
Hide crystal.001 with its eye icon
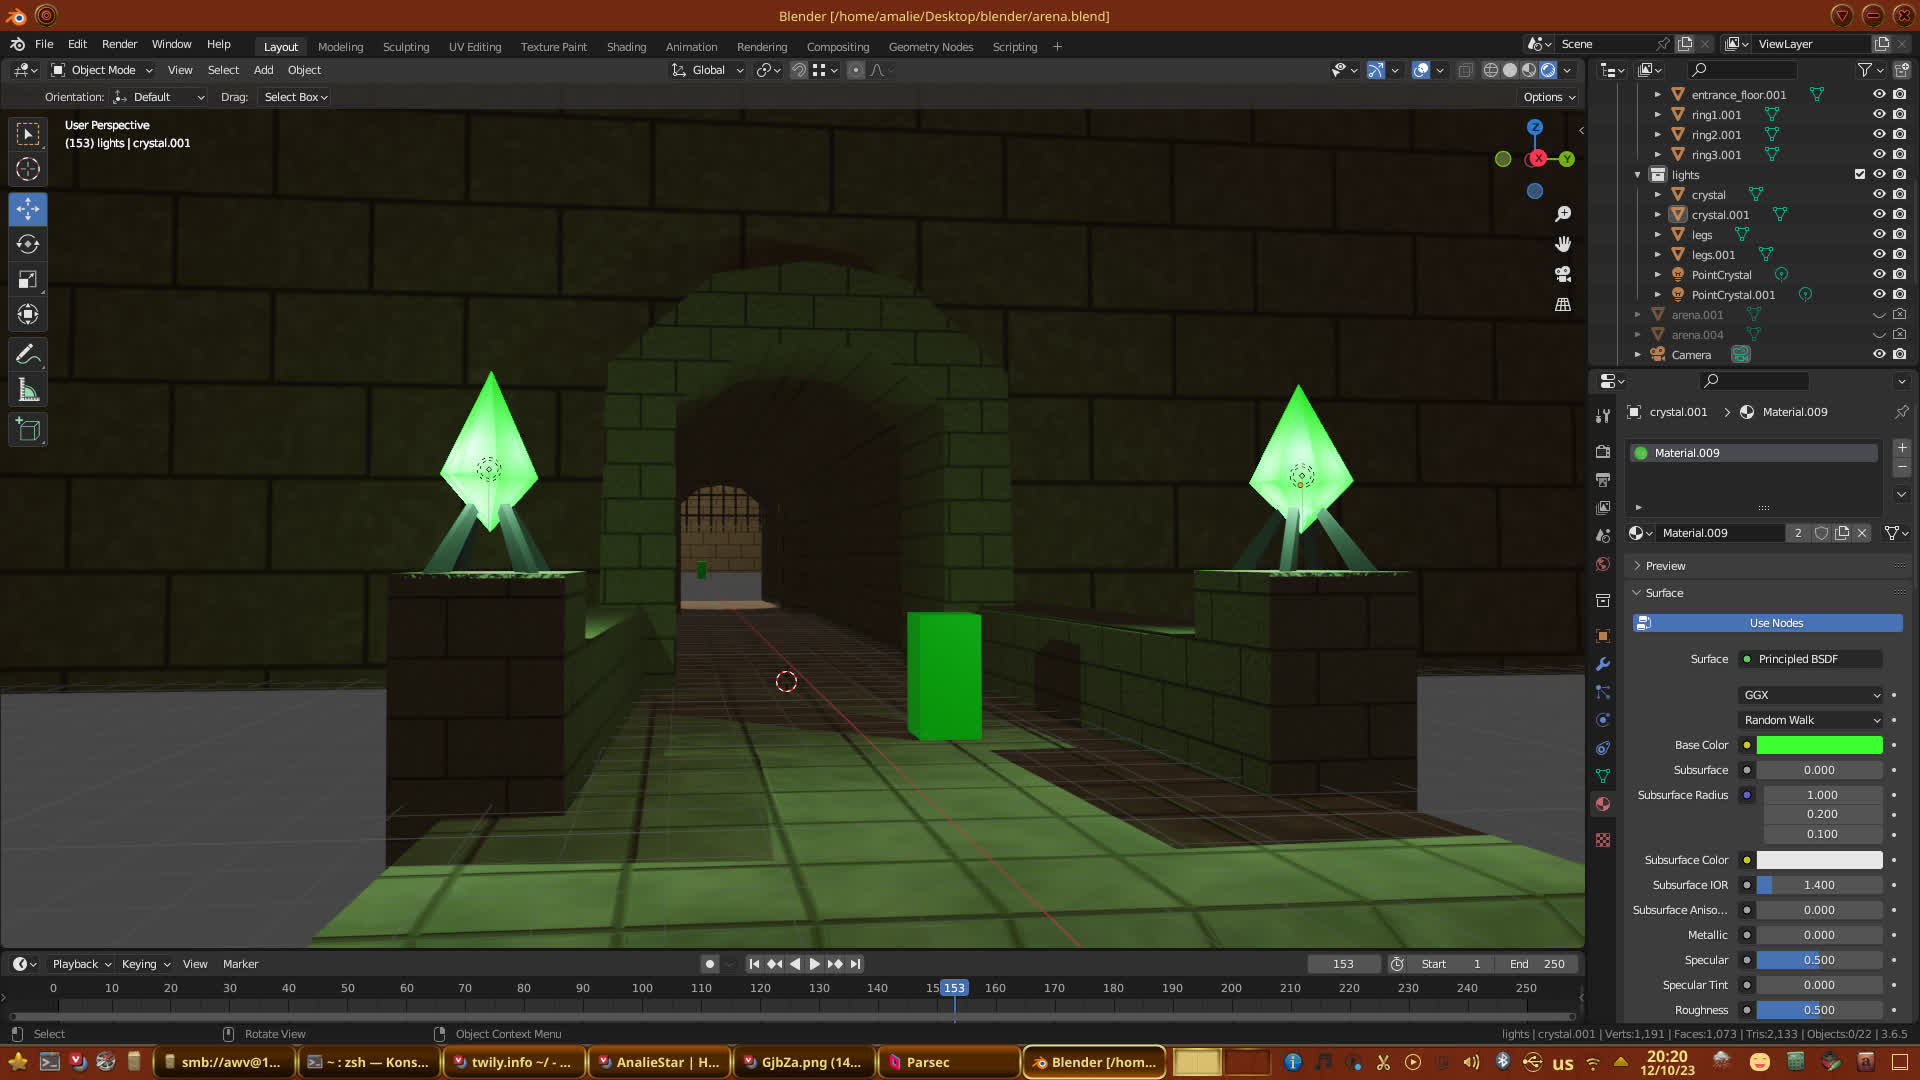(x=1879, y=214)
